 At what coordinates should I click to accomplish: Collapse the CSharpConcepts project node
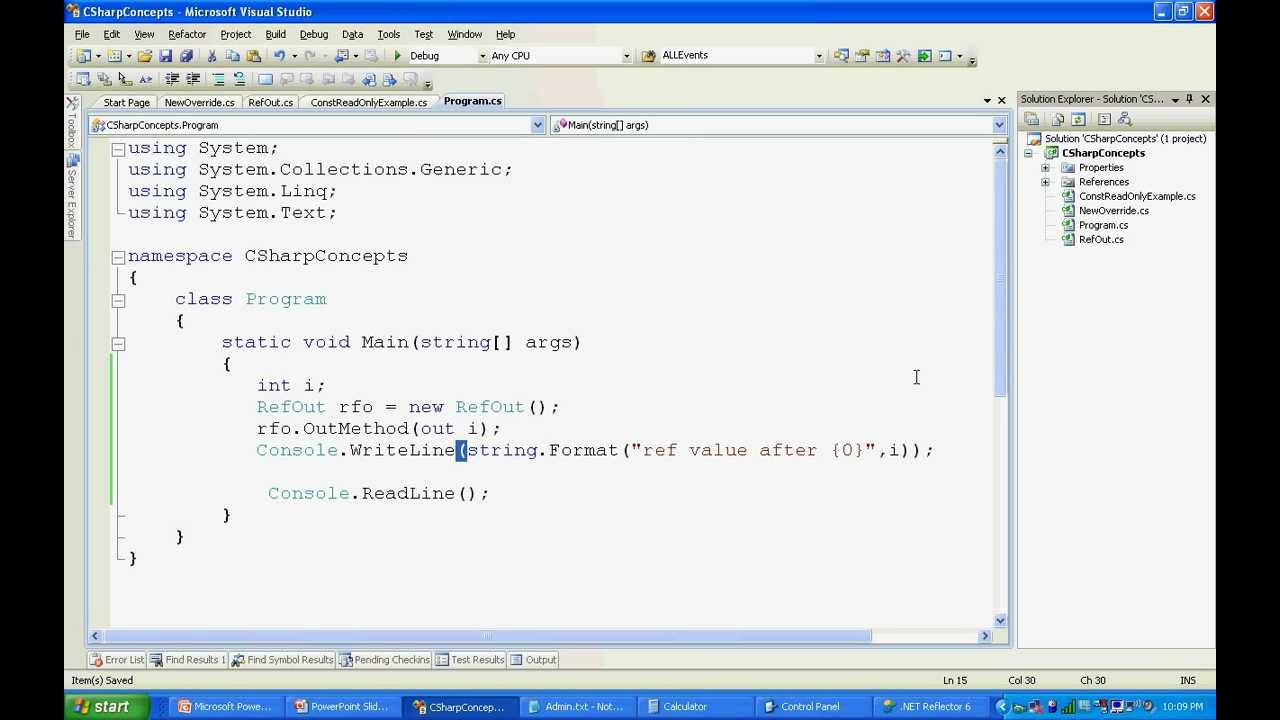pos(1029,153)
